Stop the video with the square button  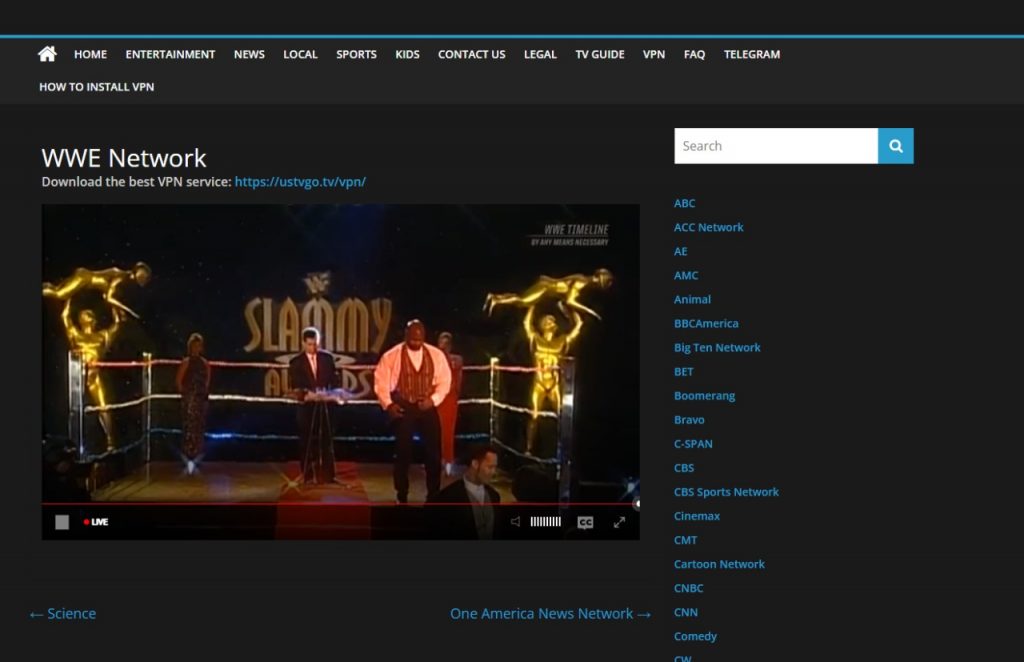[x=62, y=522]
